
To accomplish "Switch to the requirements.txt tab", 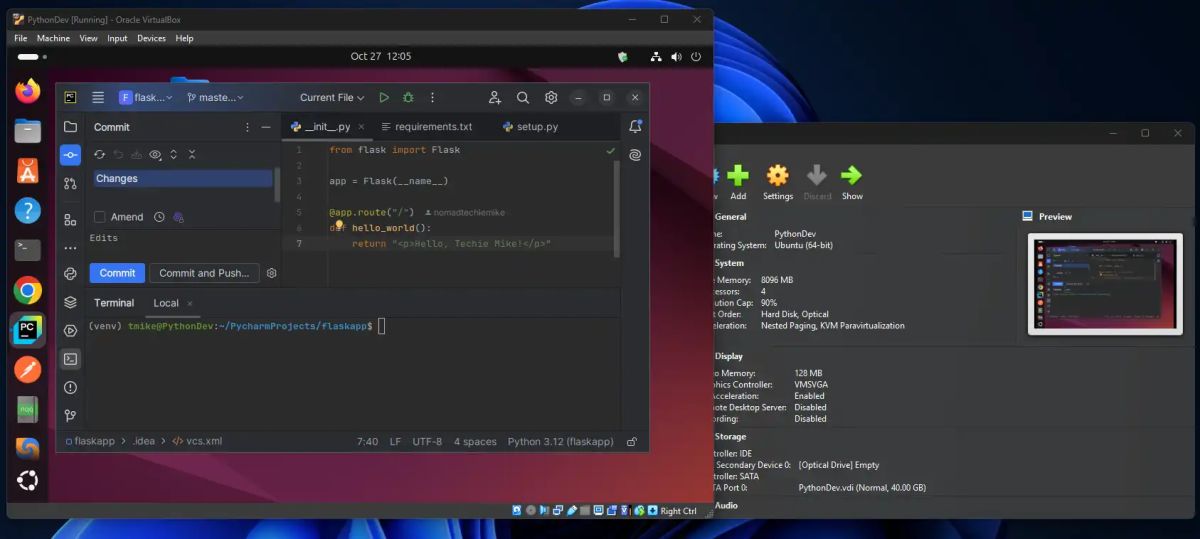I will (x=425, y=127).
